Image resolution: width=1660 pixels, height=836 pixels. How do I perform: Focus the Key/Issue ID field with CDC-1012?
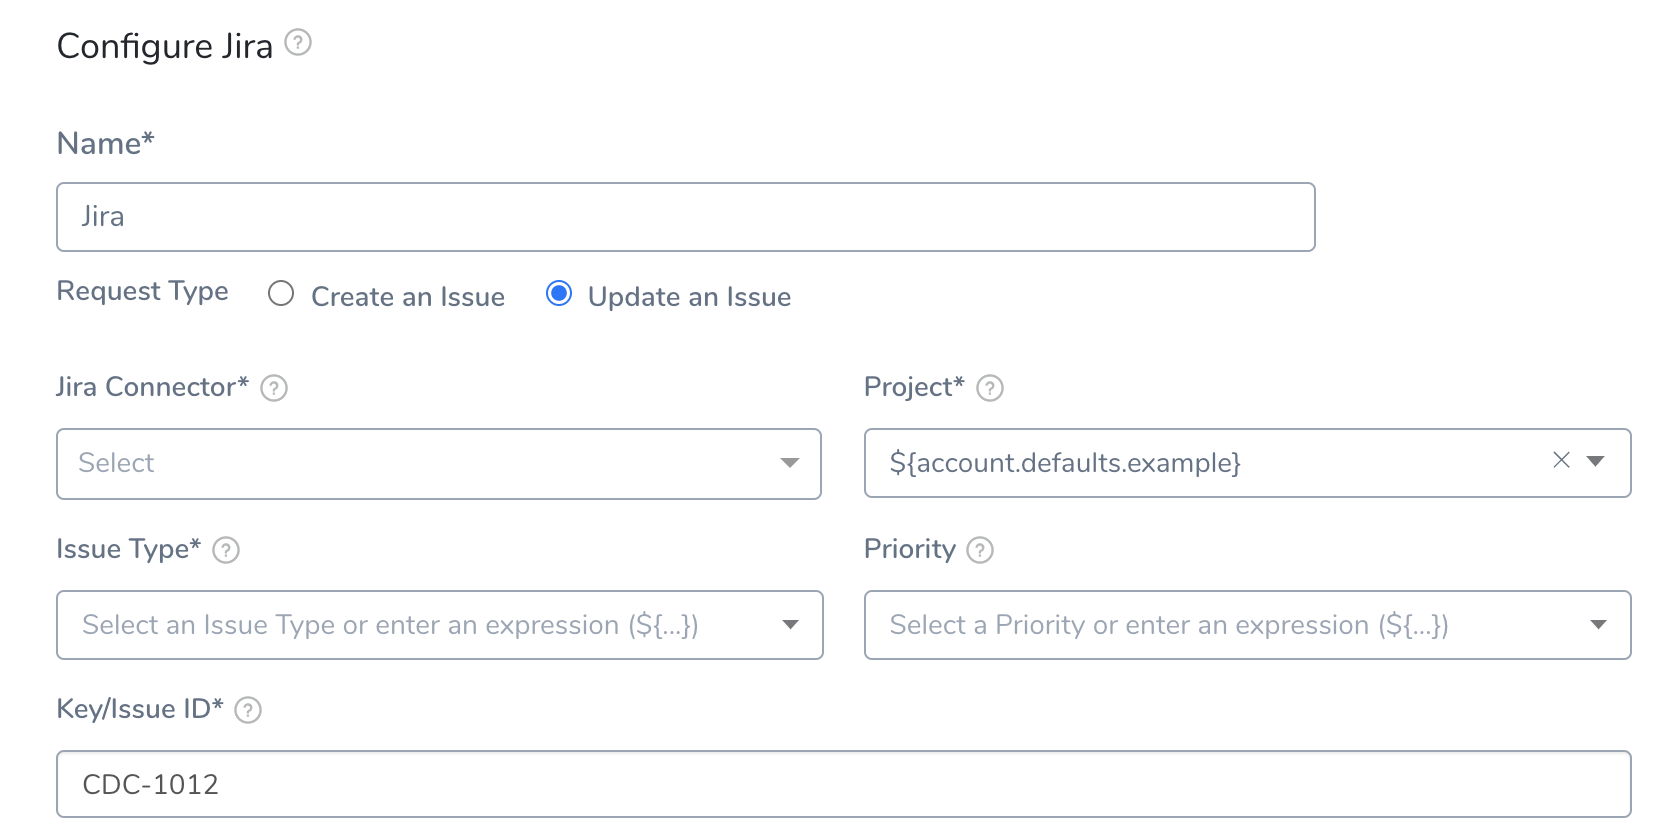844,784
